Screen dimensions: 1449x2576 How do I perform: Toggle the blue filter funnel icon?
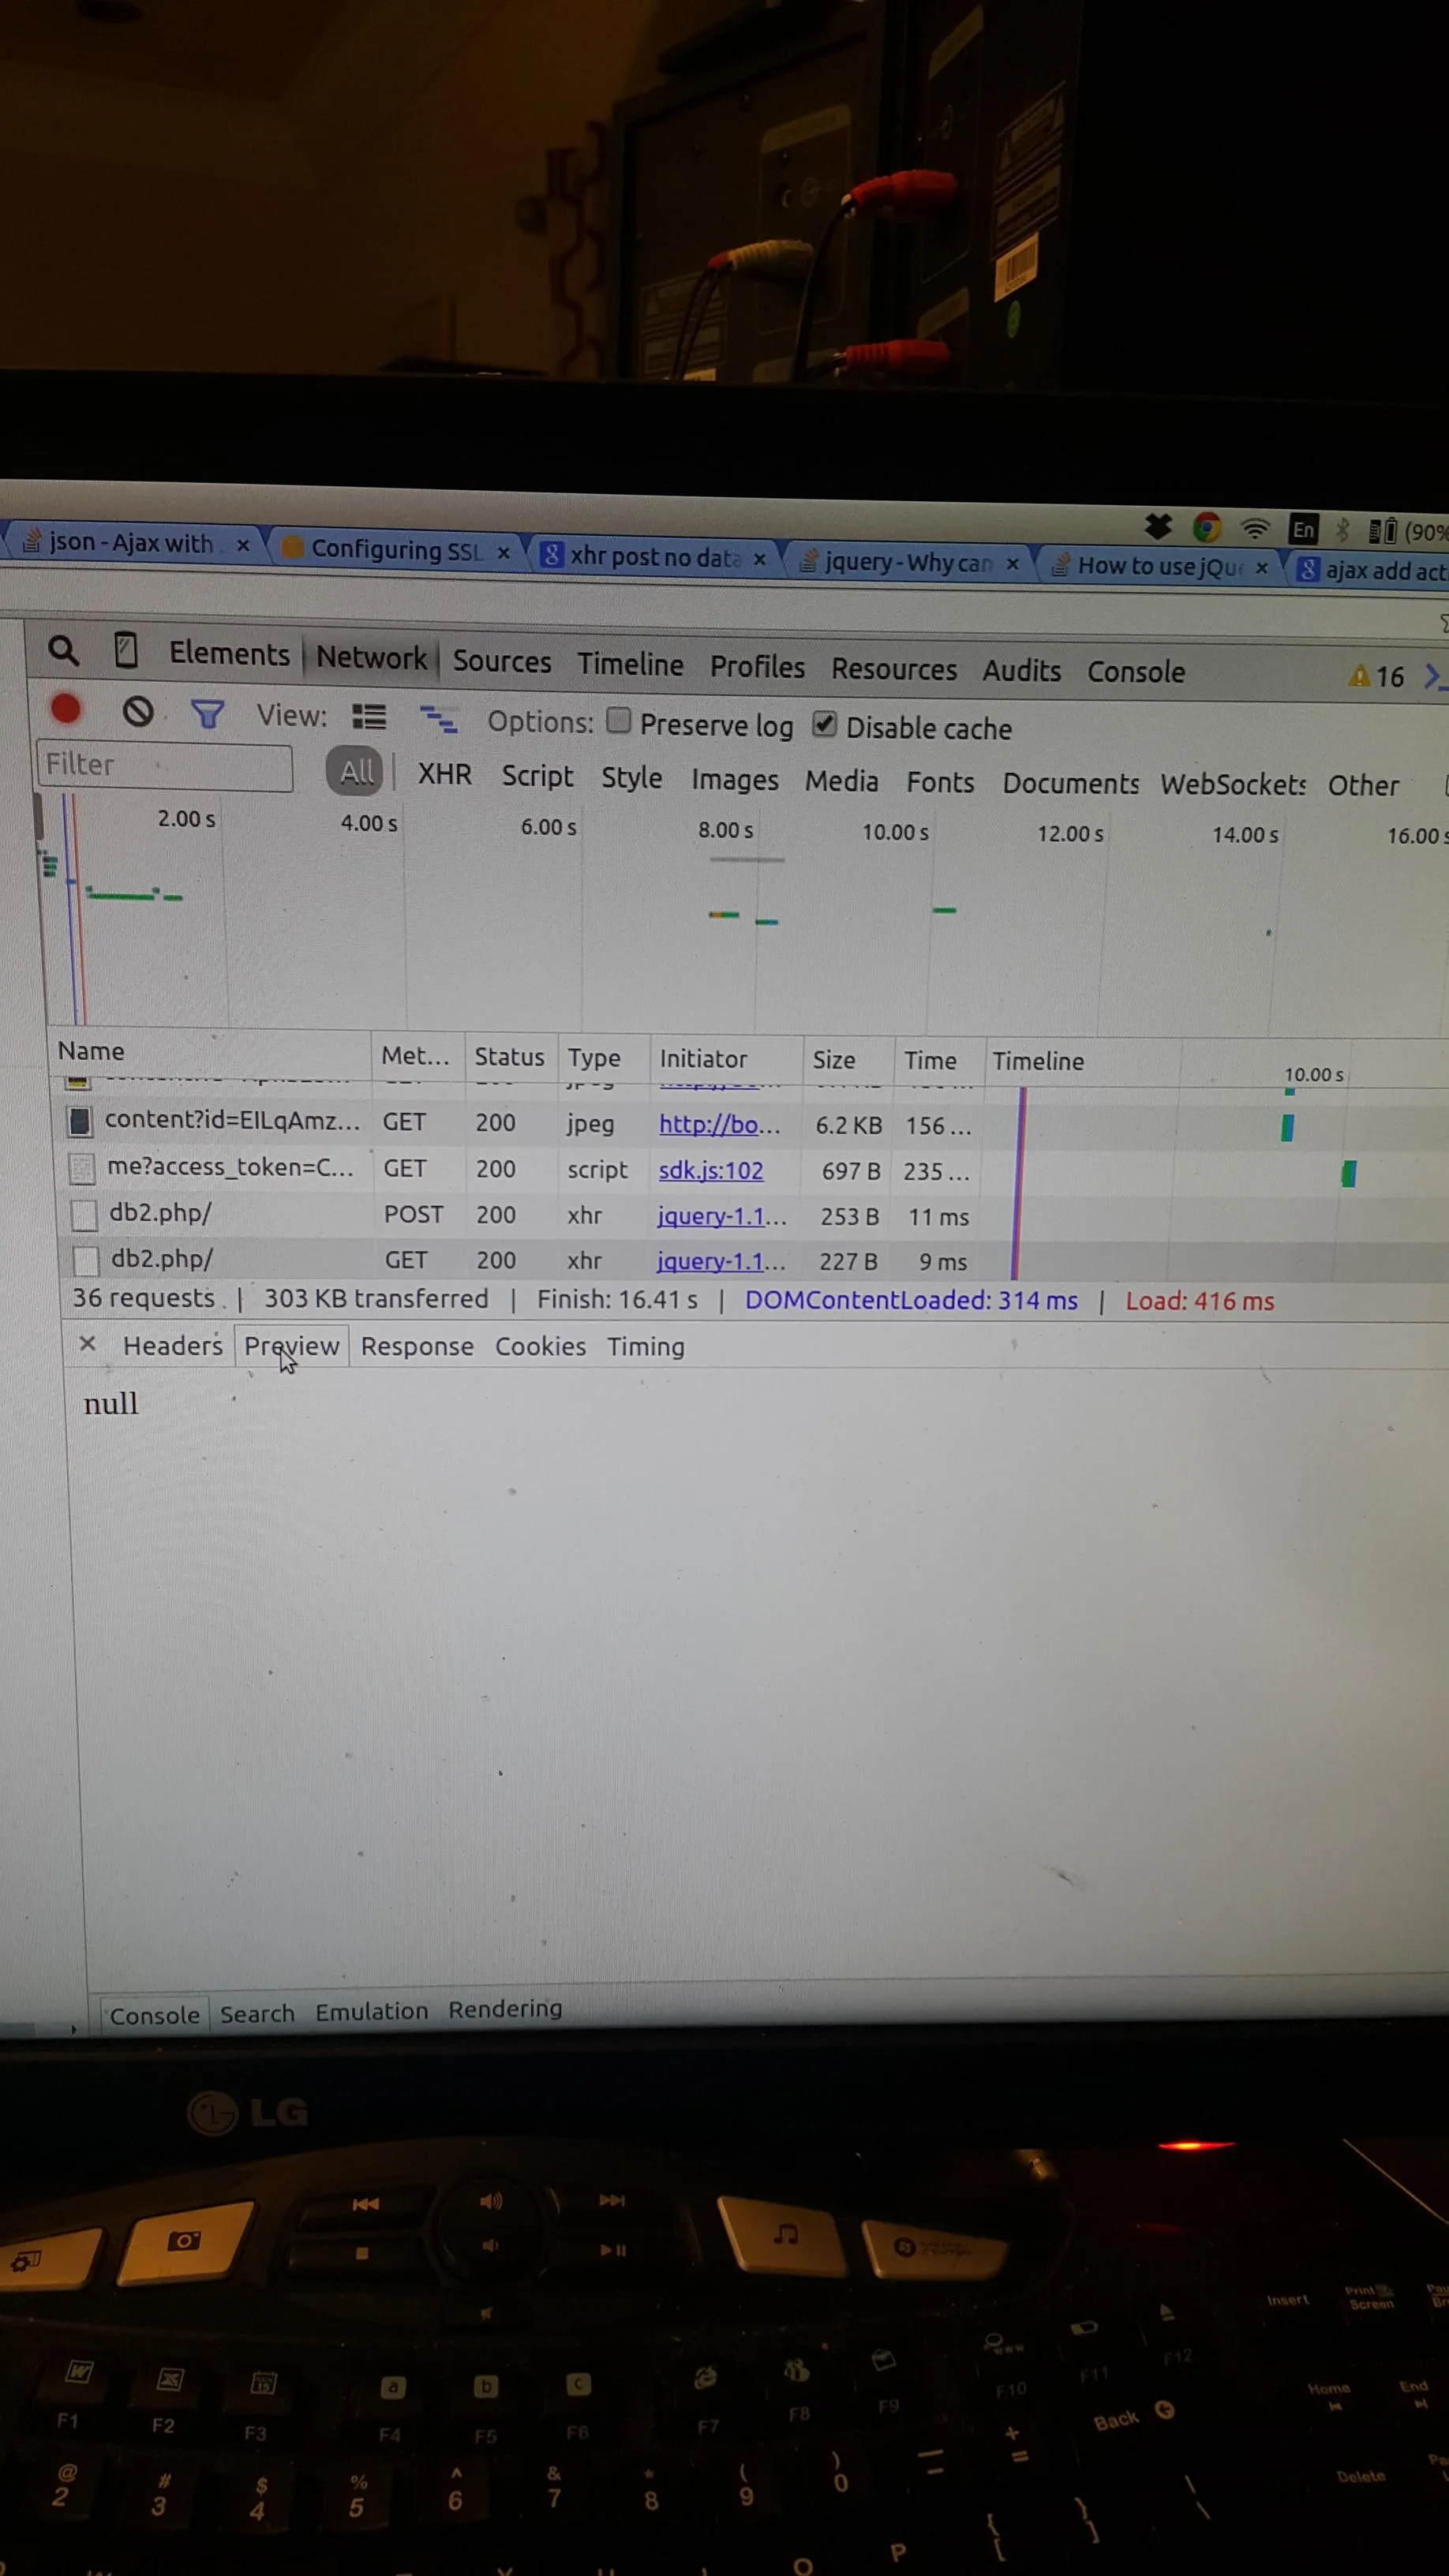pyautogui.click(x=207, y=714)
